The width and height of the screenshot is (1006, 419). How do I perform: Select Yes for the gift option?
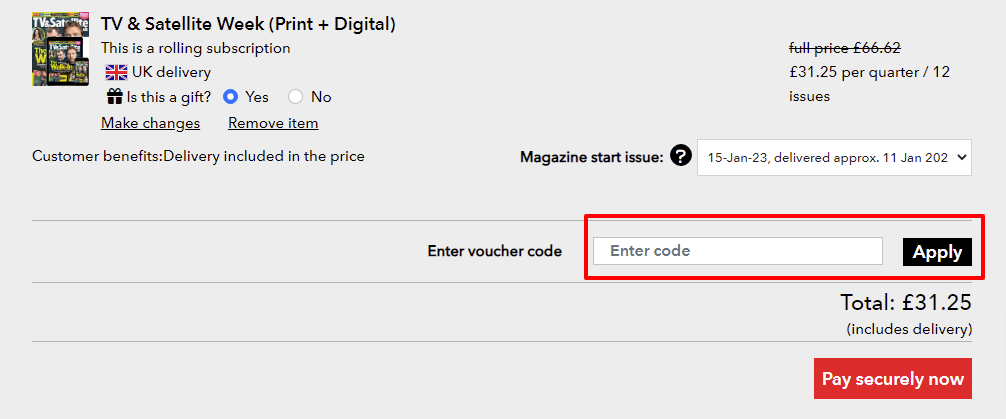click(230, 97)
